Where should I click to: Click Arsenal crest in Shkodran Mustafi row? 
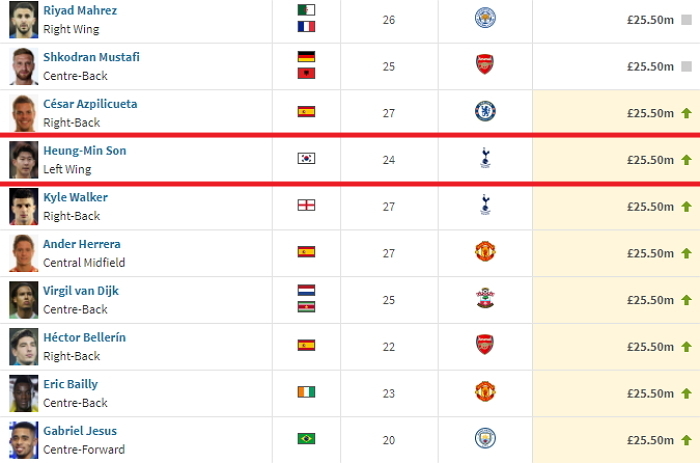coord(485,65)
